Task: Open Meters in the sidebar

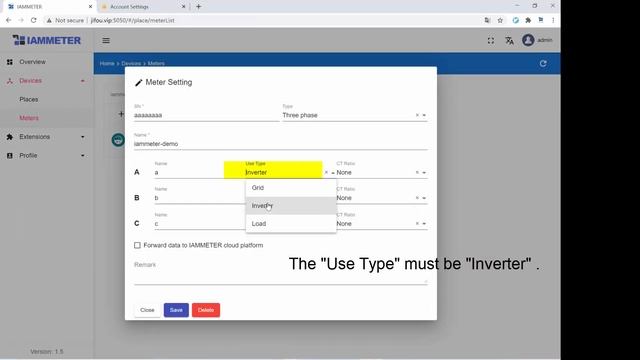Action: (29, 118)
